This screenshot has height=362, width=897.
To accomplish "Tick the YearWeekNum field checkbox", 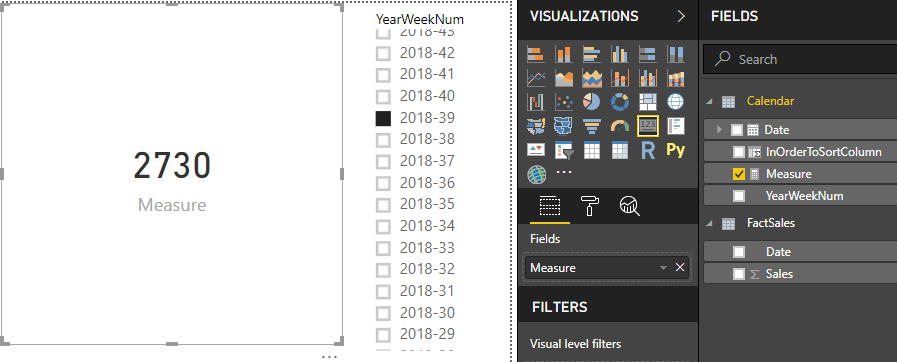I will [739, 196].
